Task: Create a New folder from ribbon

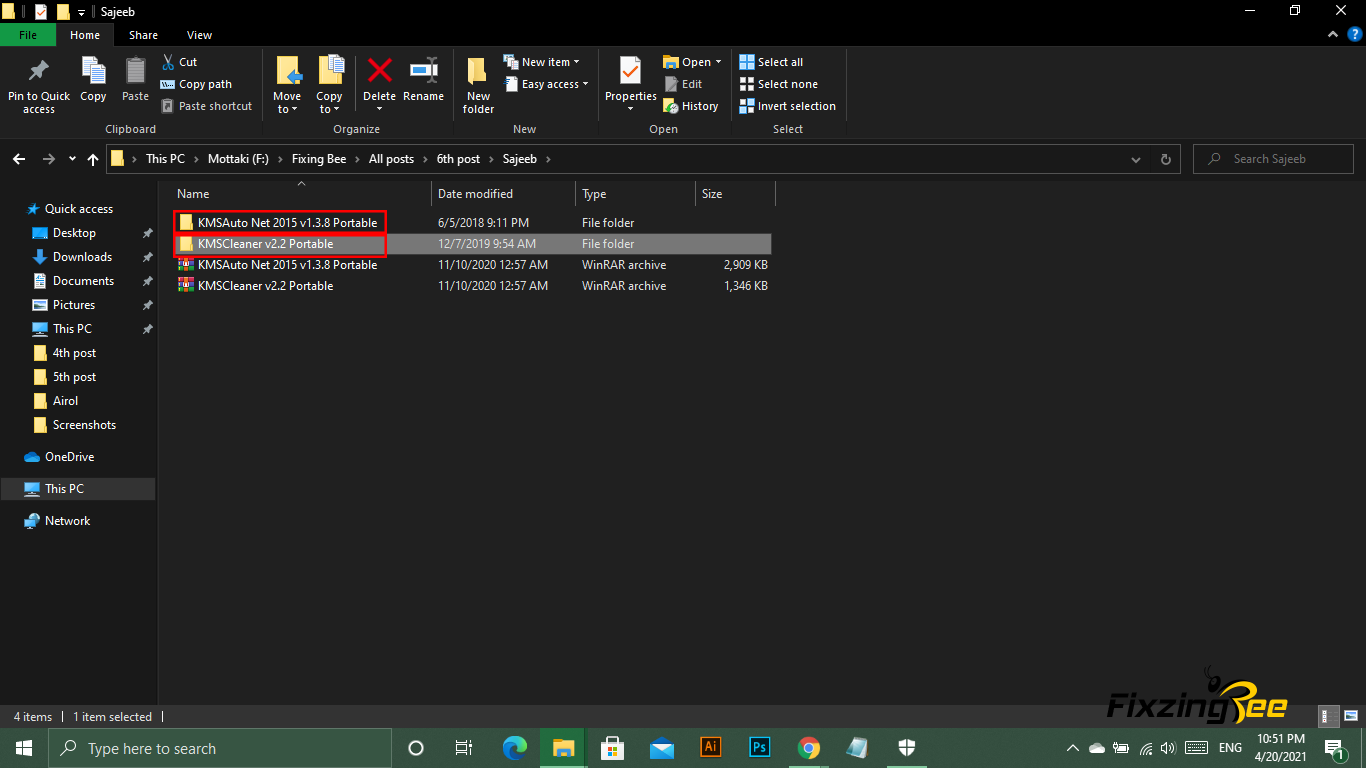Action: (478, 84)
